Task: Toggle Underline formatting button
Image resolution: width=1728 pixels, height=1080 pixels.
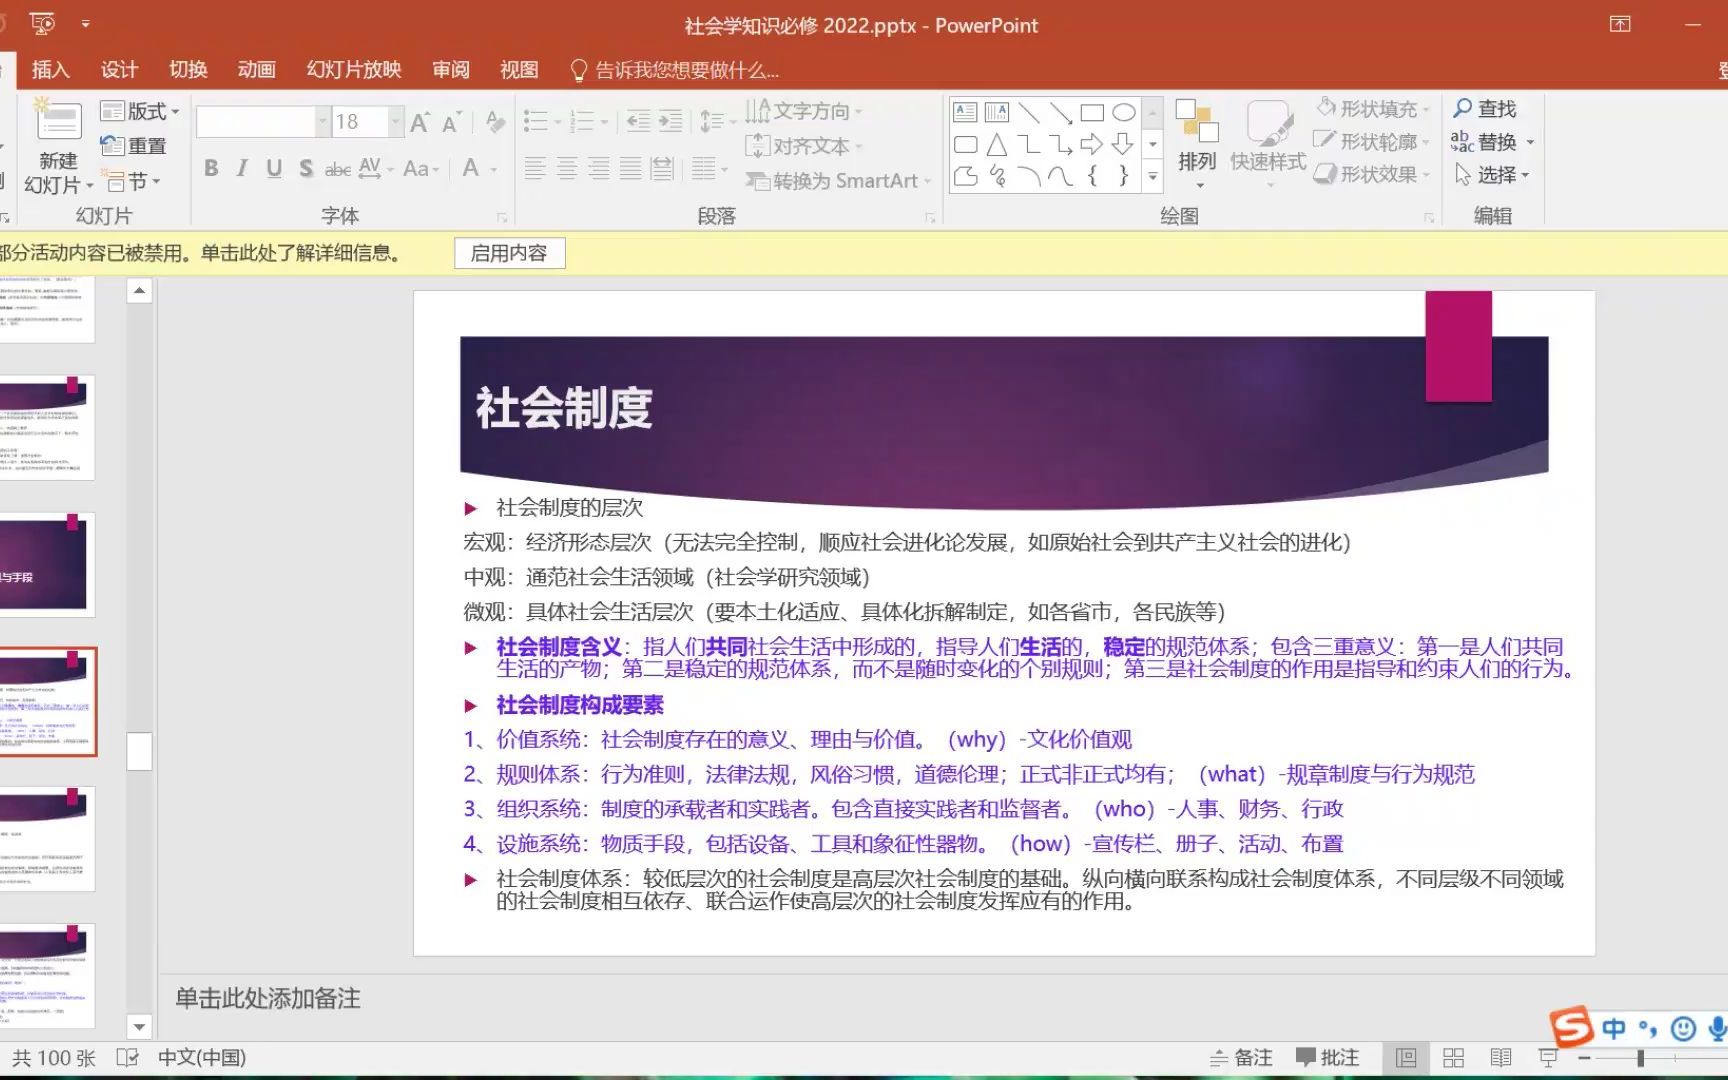Action: (274, 169)
